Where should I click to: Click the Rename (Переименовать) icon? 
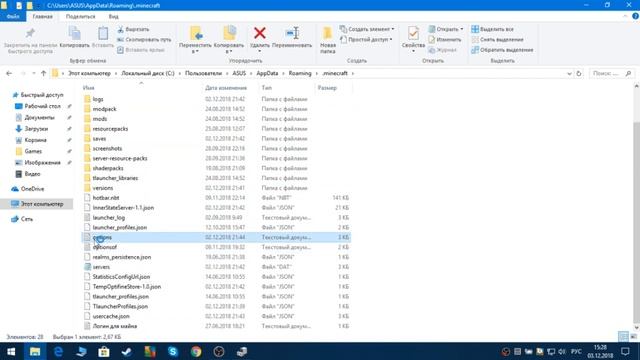coord(292,33)
